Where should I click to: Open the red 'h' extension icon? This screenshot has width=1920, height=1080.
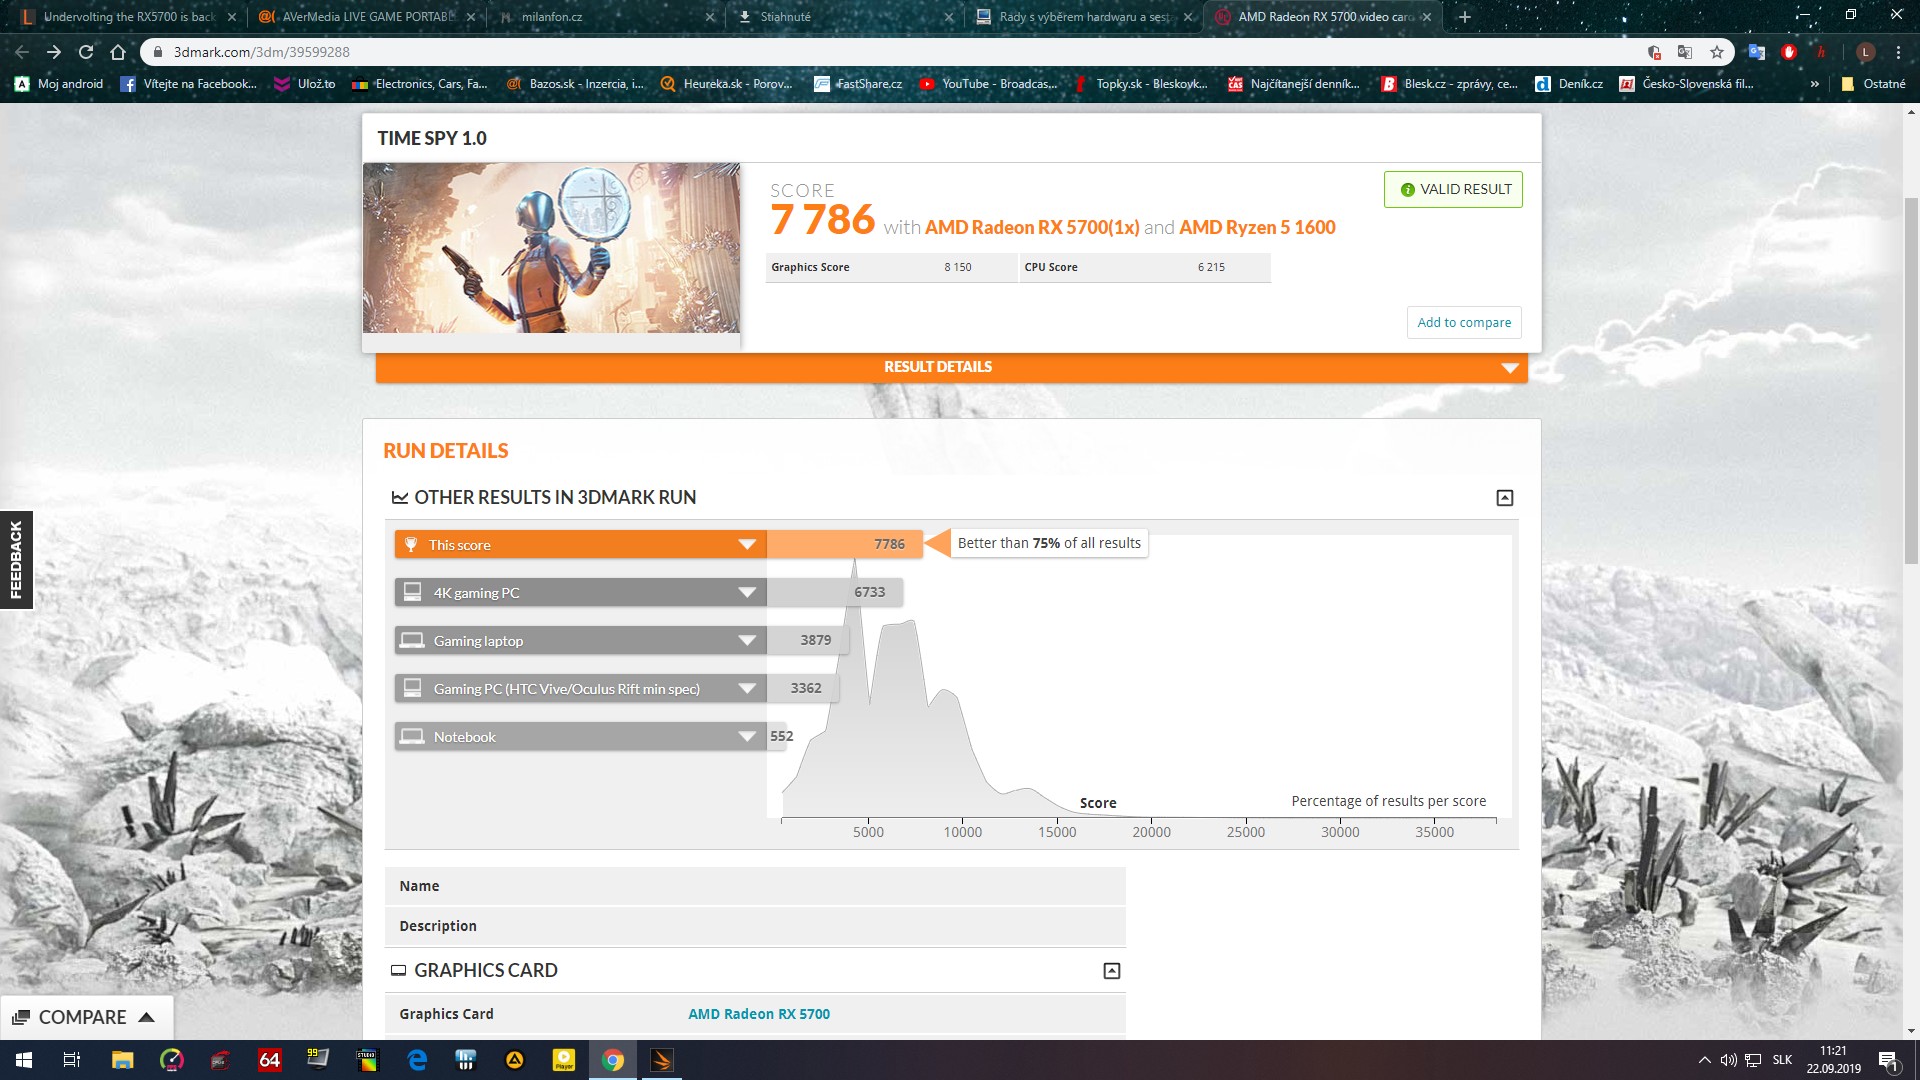point(1821,52)
